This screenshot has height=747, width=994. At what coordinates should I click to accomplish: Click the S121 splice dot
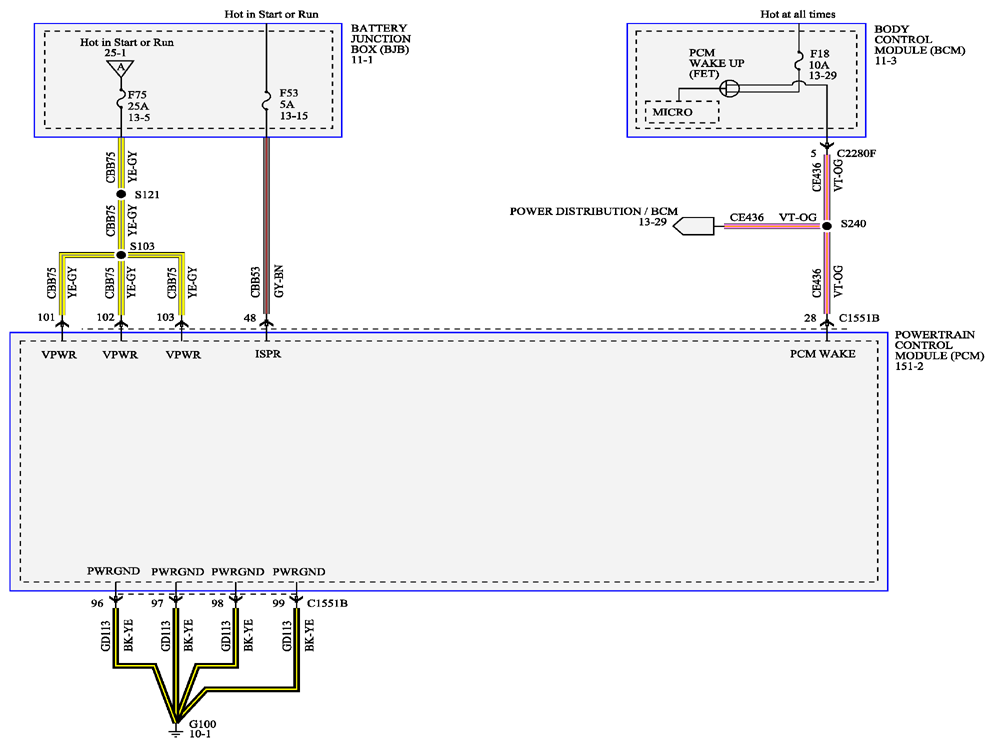[120, 194]
